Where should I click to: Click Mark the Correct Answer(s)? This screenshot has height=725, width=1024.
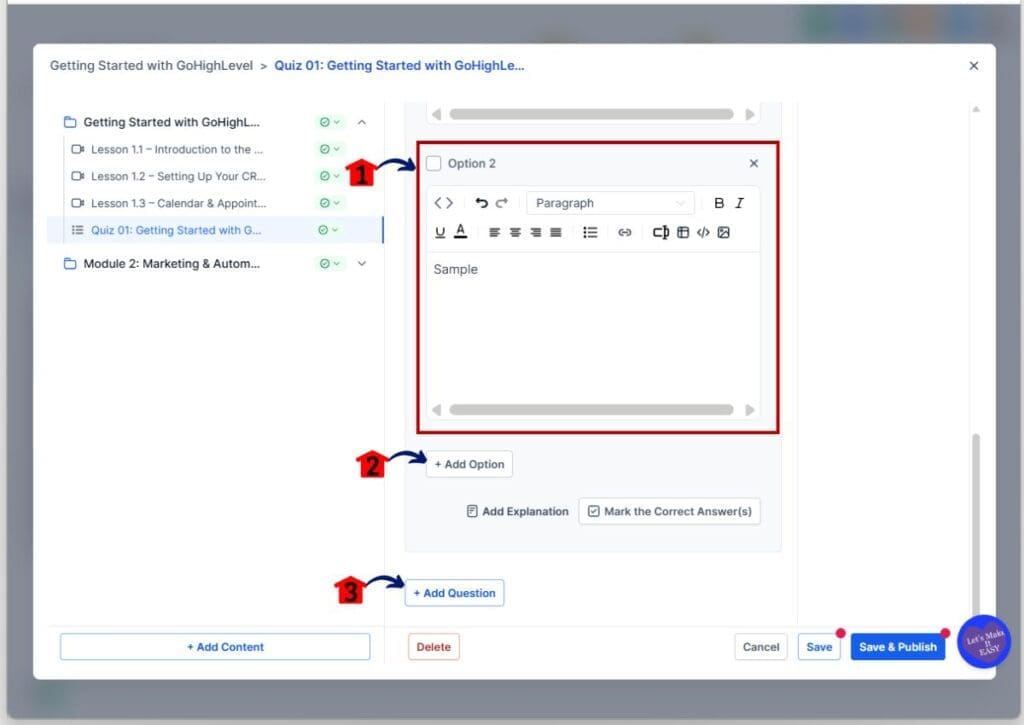pos(669,511)
